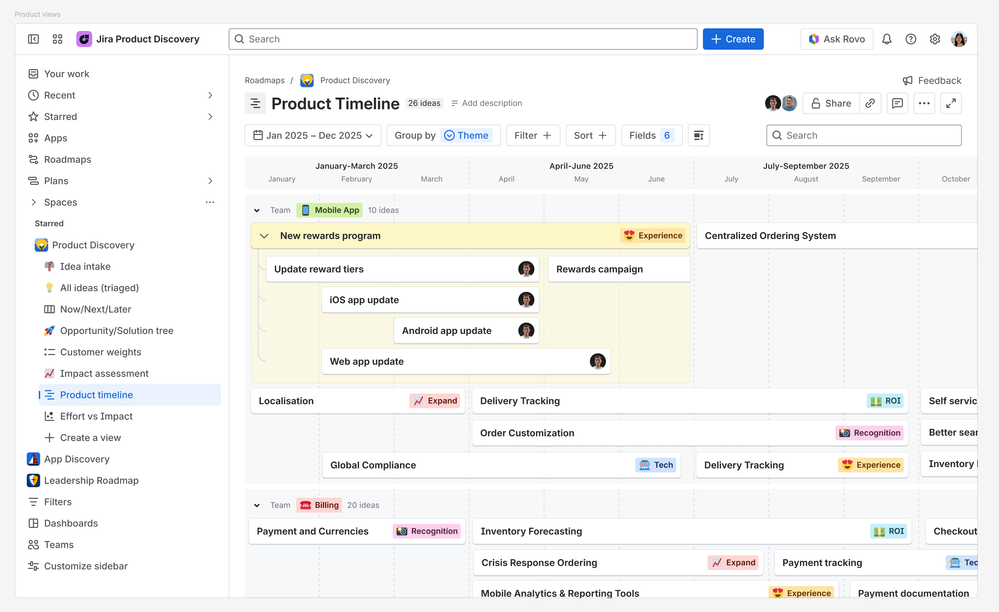Click assignee avatar on Update reward tiers

pyautogui.click(x=526, y=269)
